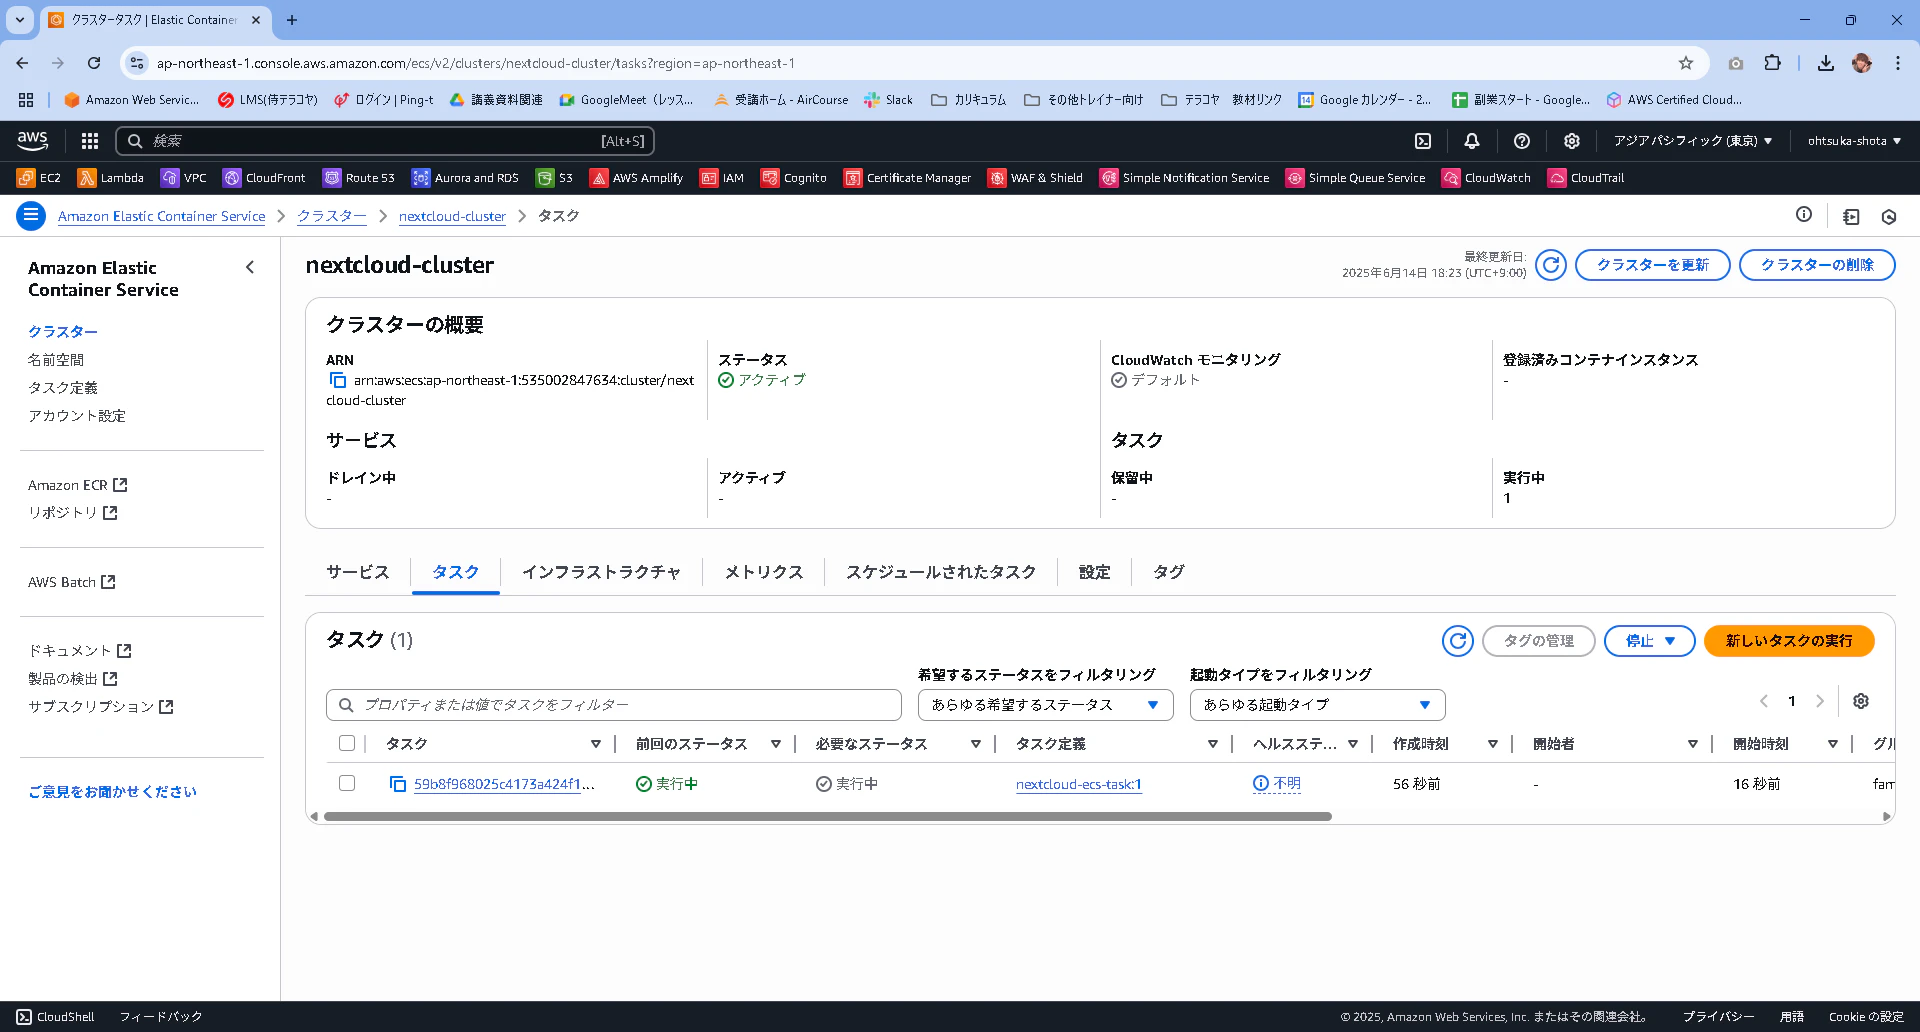Image resolution: width=1920 pixels, height=1032 pixels.
Task: Copy the cluster ARN with the copy icon
Action: click(x=337, y=381)
